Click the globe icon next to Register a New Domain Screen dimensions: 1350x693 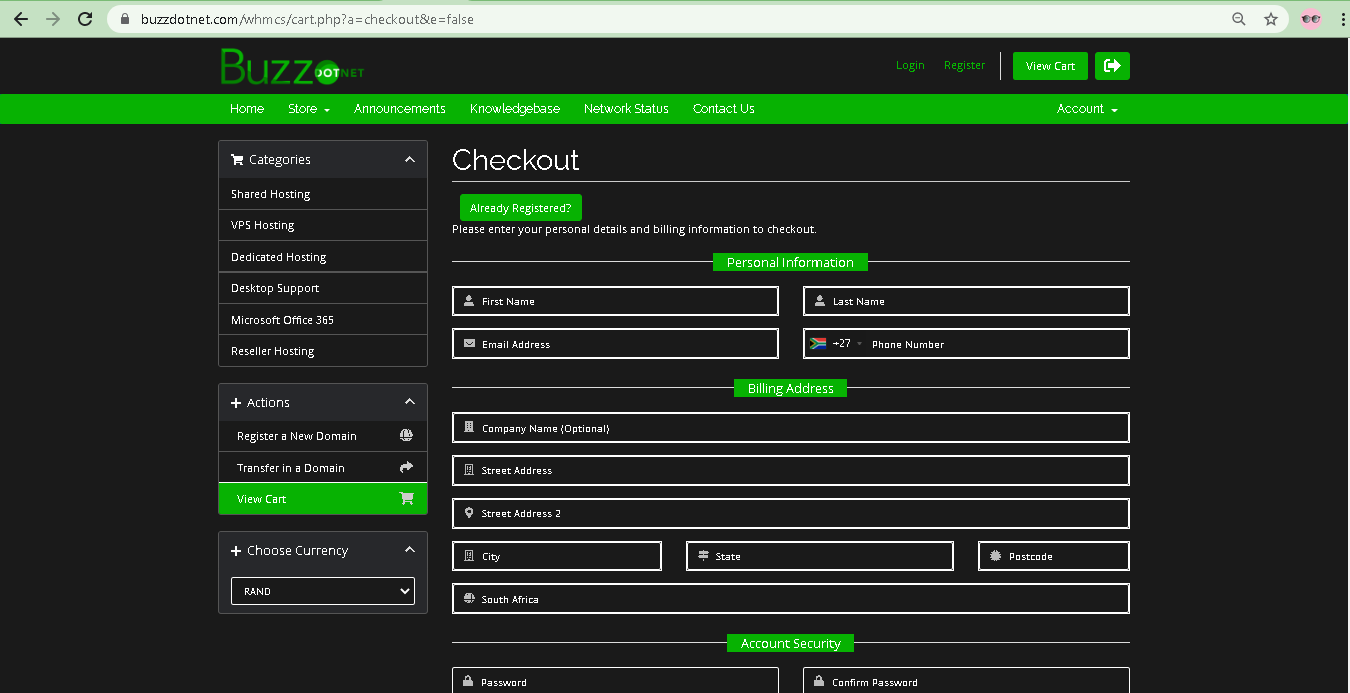coord(406,436)
